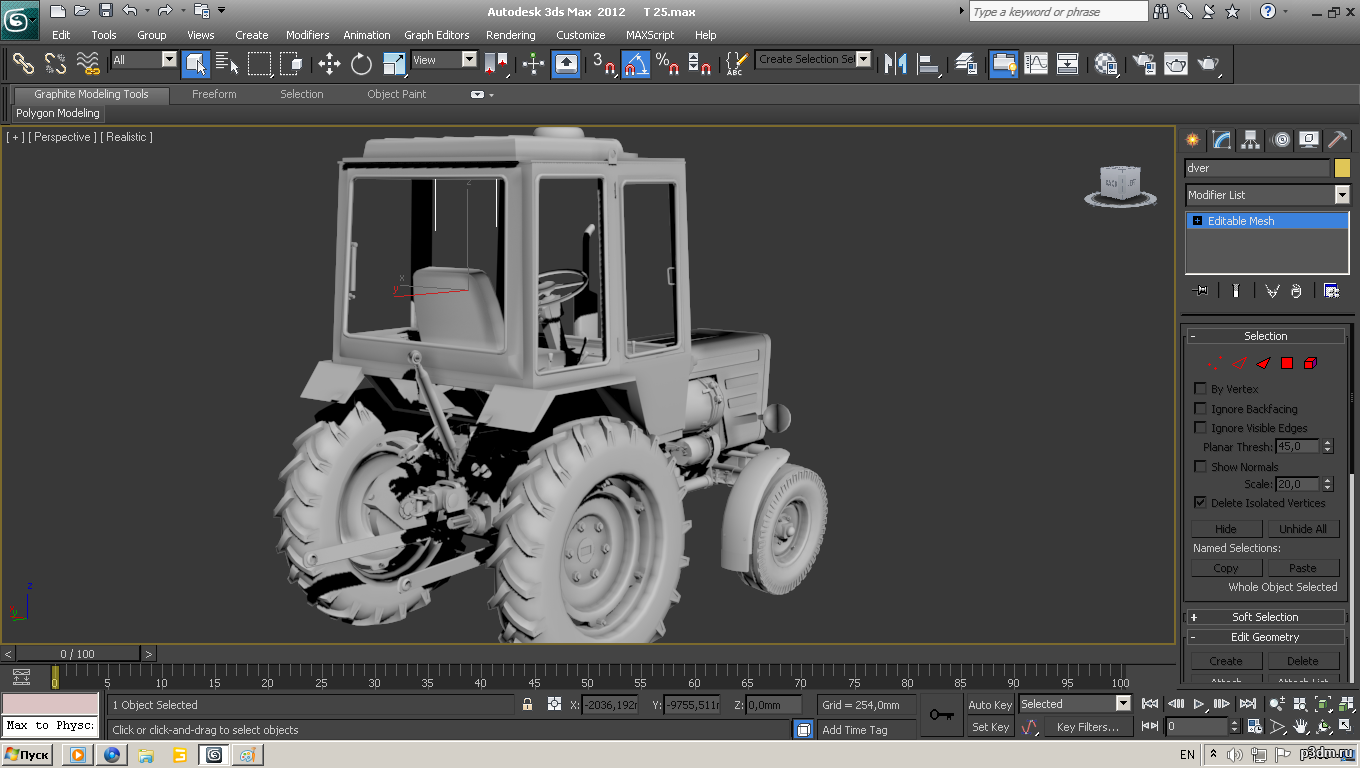Click the Auto Key button
This screenshot has width=1360, height=768.
[990, 705]
